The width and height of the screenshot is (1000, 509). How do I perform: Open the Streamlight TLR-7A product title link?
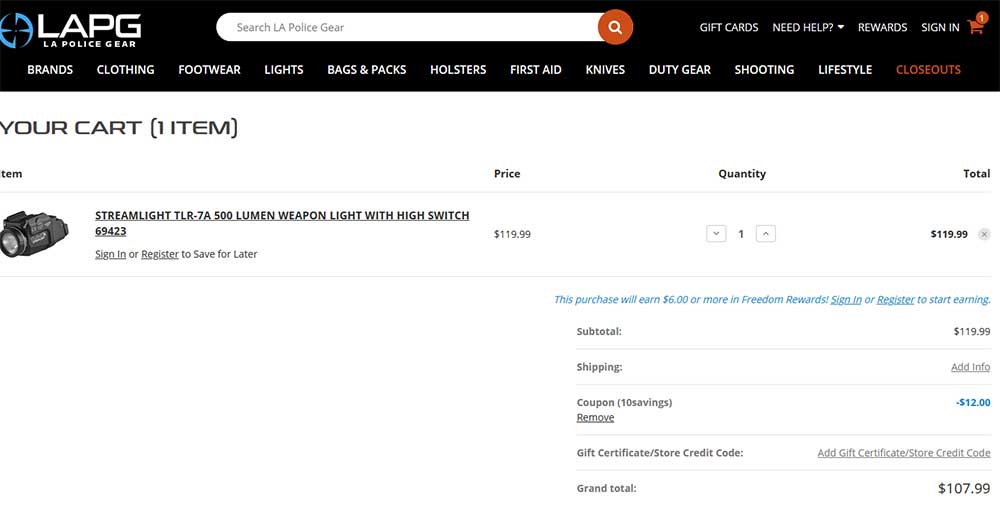tap(282, 223)
